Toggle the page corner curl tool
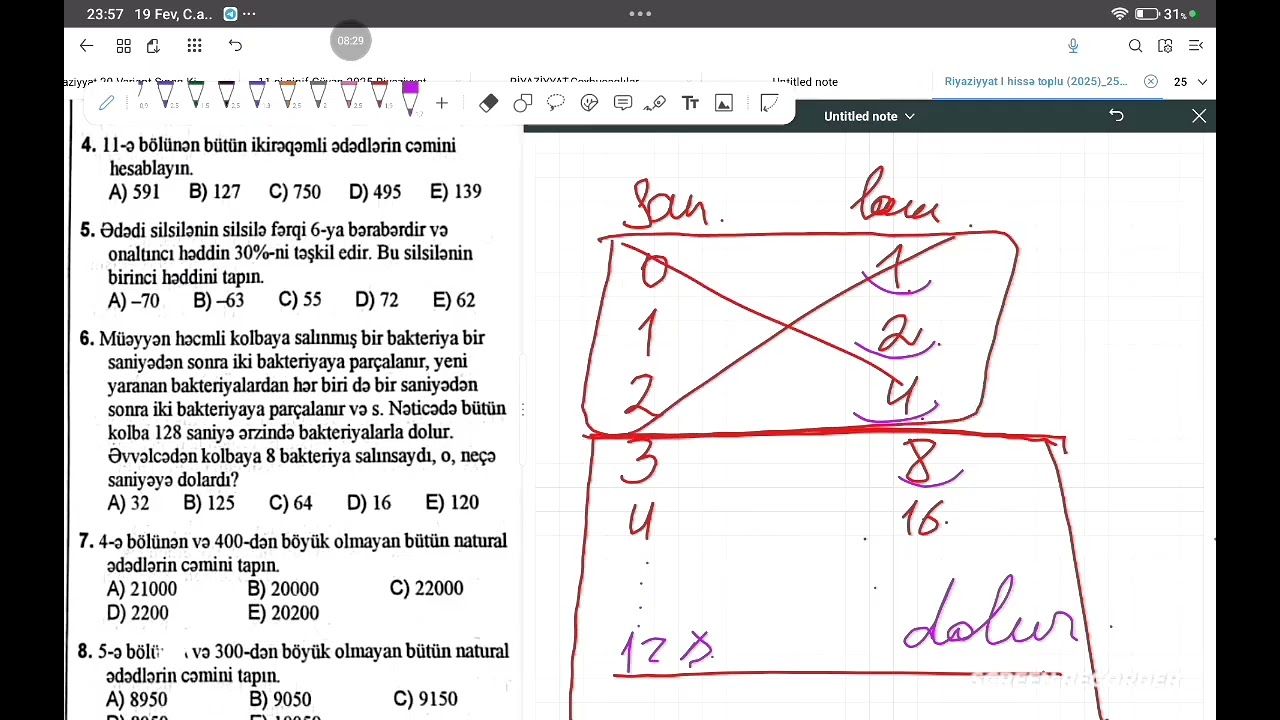The width and height of the screenshot is (1280, 720). [769, 103]
